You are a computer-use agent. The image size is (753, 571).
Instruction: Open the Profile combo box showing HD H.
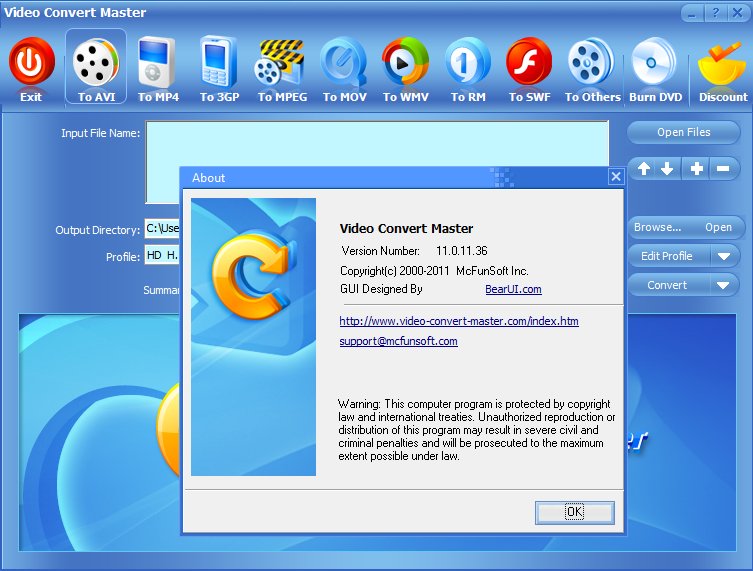pos(162,255)
